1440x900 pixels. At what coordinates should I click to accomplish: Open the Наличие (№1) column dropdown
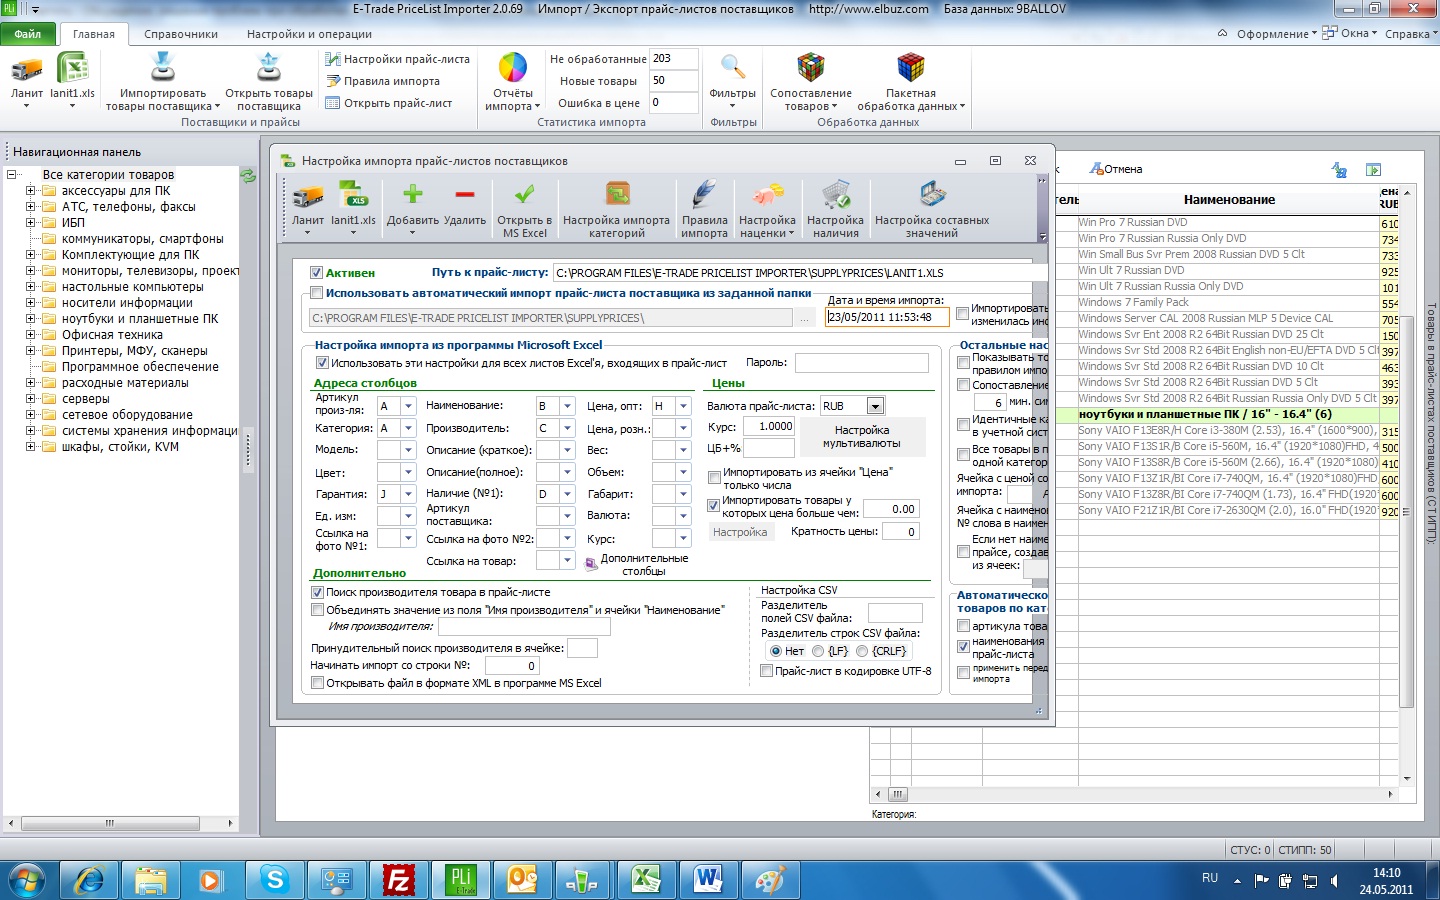tap(567, 494)
